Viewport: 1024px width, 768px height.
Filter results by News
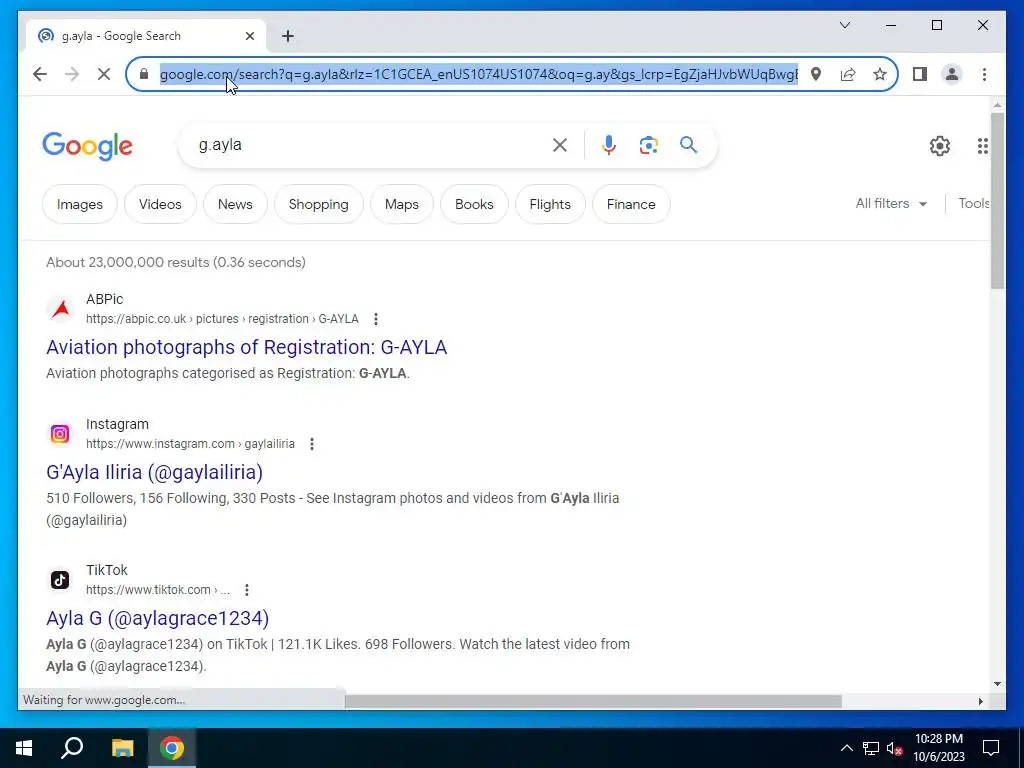point(235,204)
